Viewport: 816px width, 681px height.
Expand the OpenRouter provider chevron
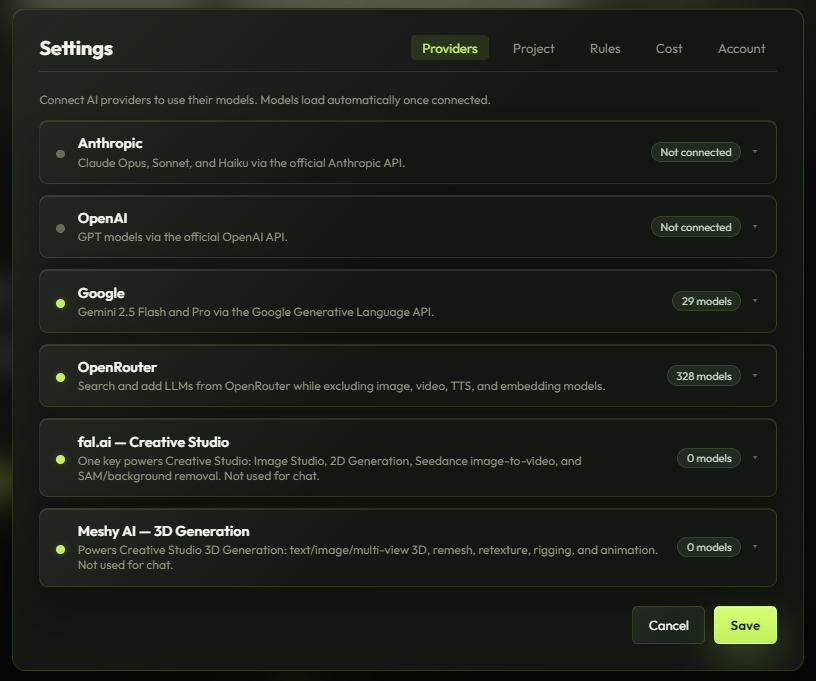[x=755, y=376]
